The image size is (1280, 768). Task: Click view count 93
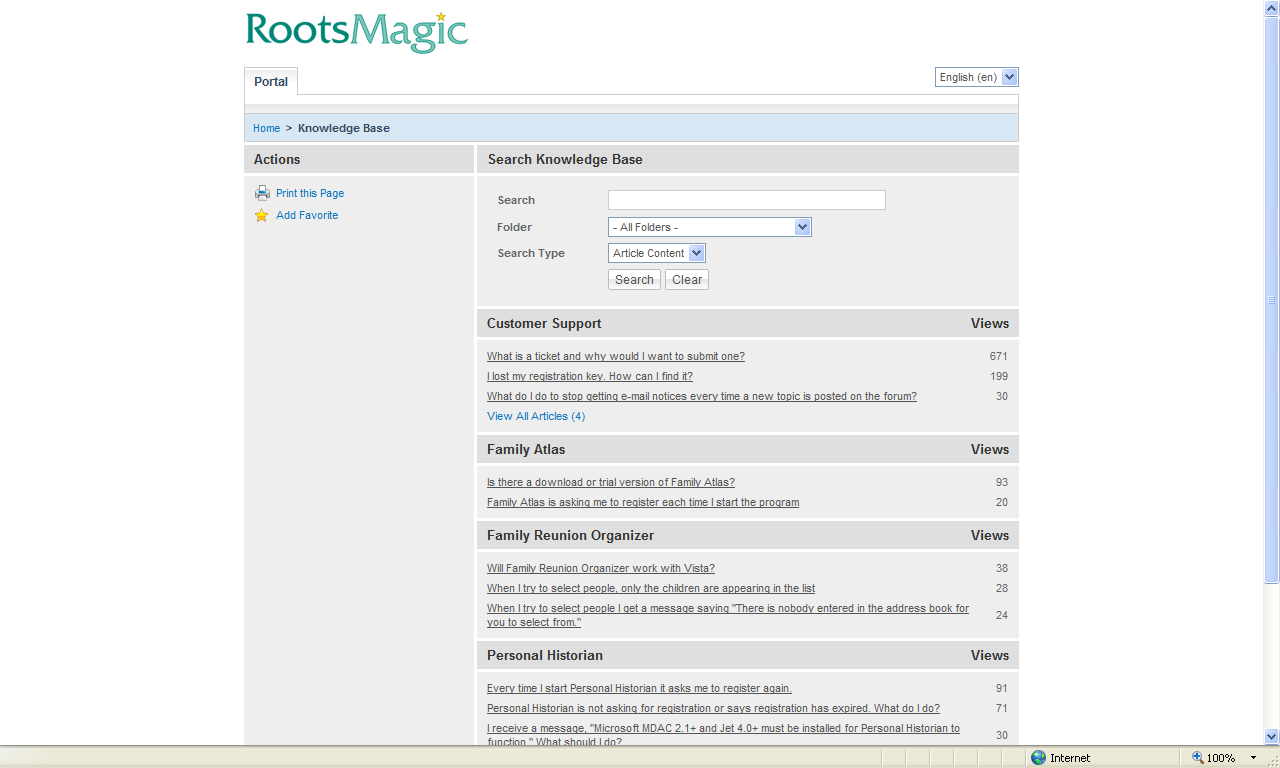[x=1001, y=482]
